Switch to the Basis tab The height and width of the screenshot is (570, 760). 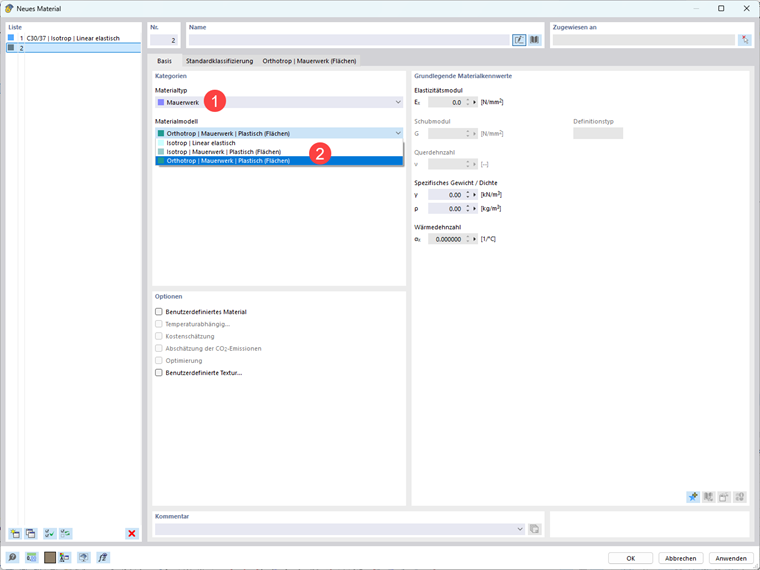click(164, 61)
